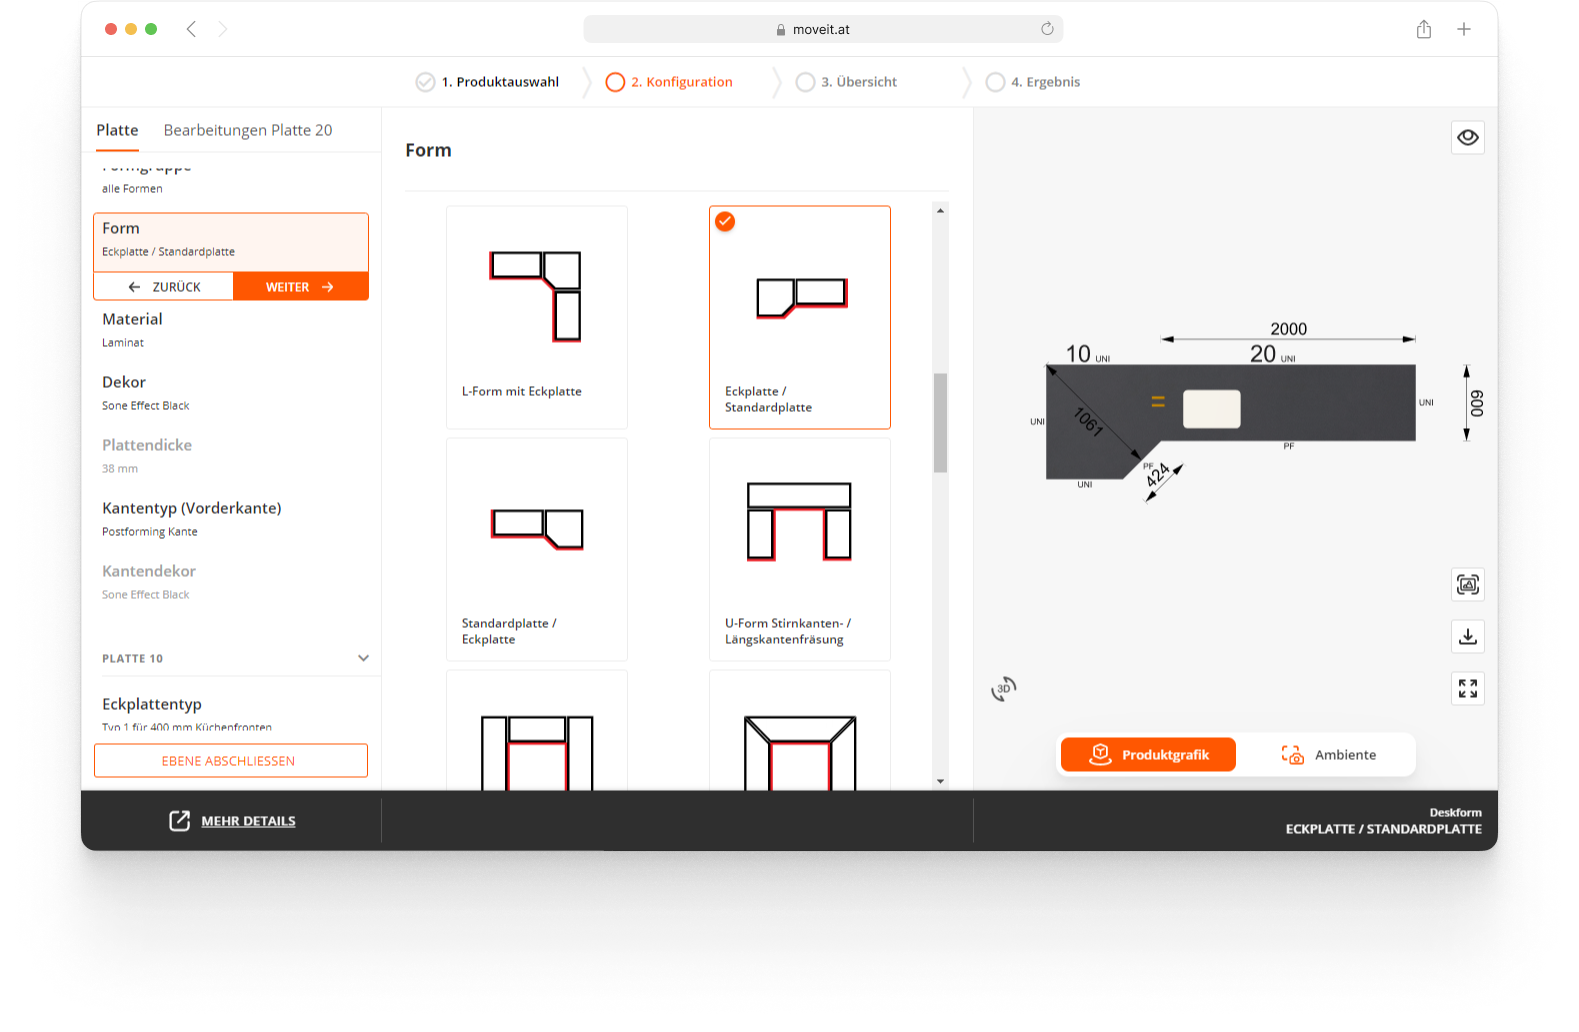Toggle the eye visibility icon in preview
The height and width of the screenshot is (1032, 1579).
[1467, 138]
